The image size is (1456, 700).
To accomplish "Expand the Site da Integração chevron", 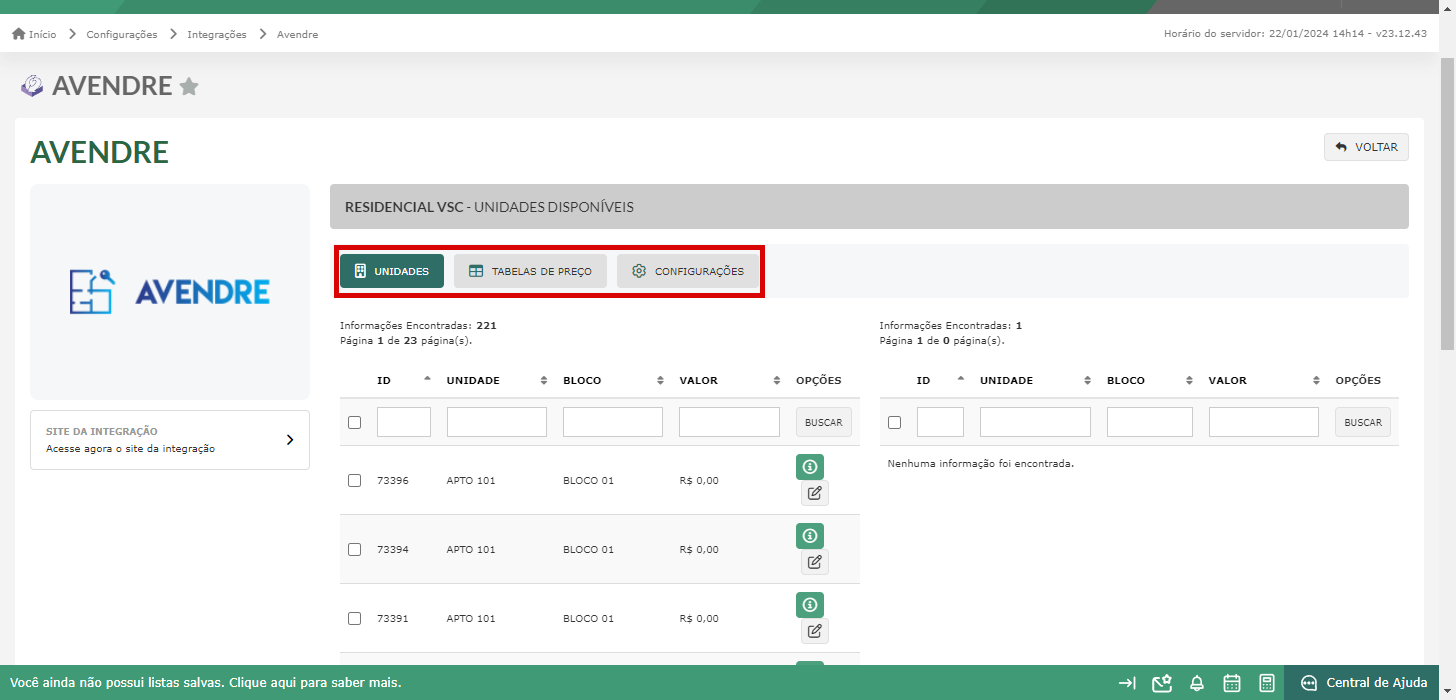I will point(290,439).
